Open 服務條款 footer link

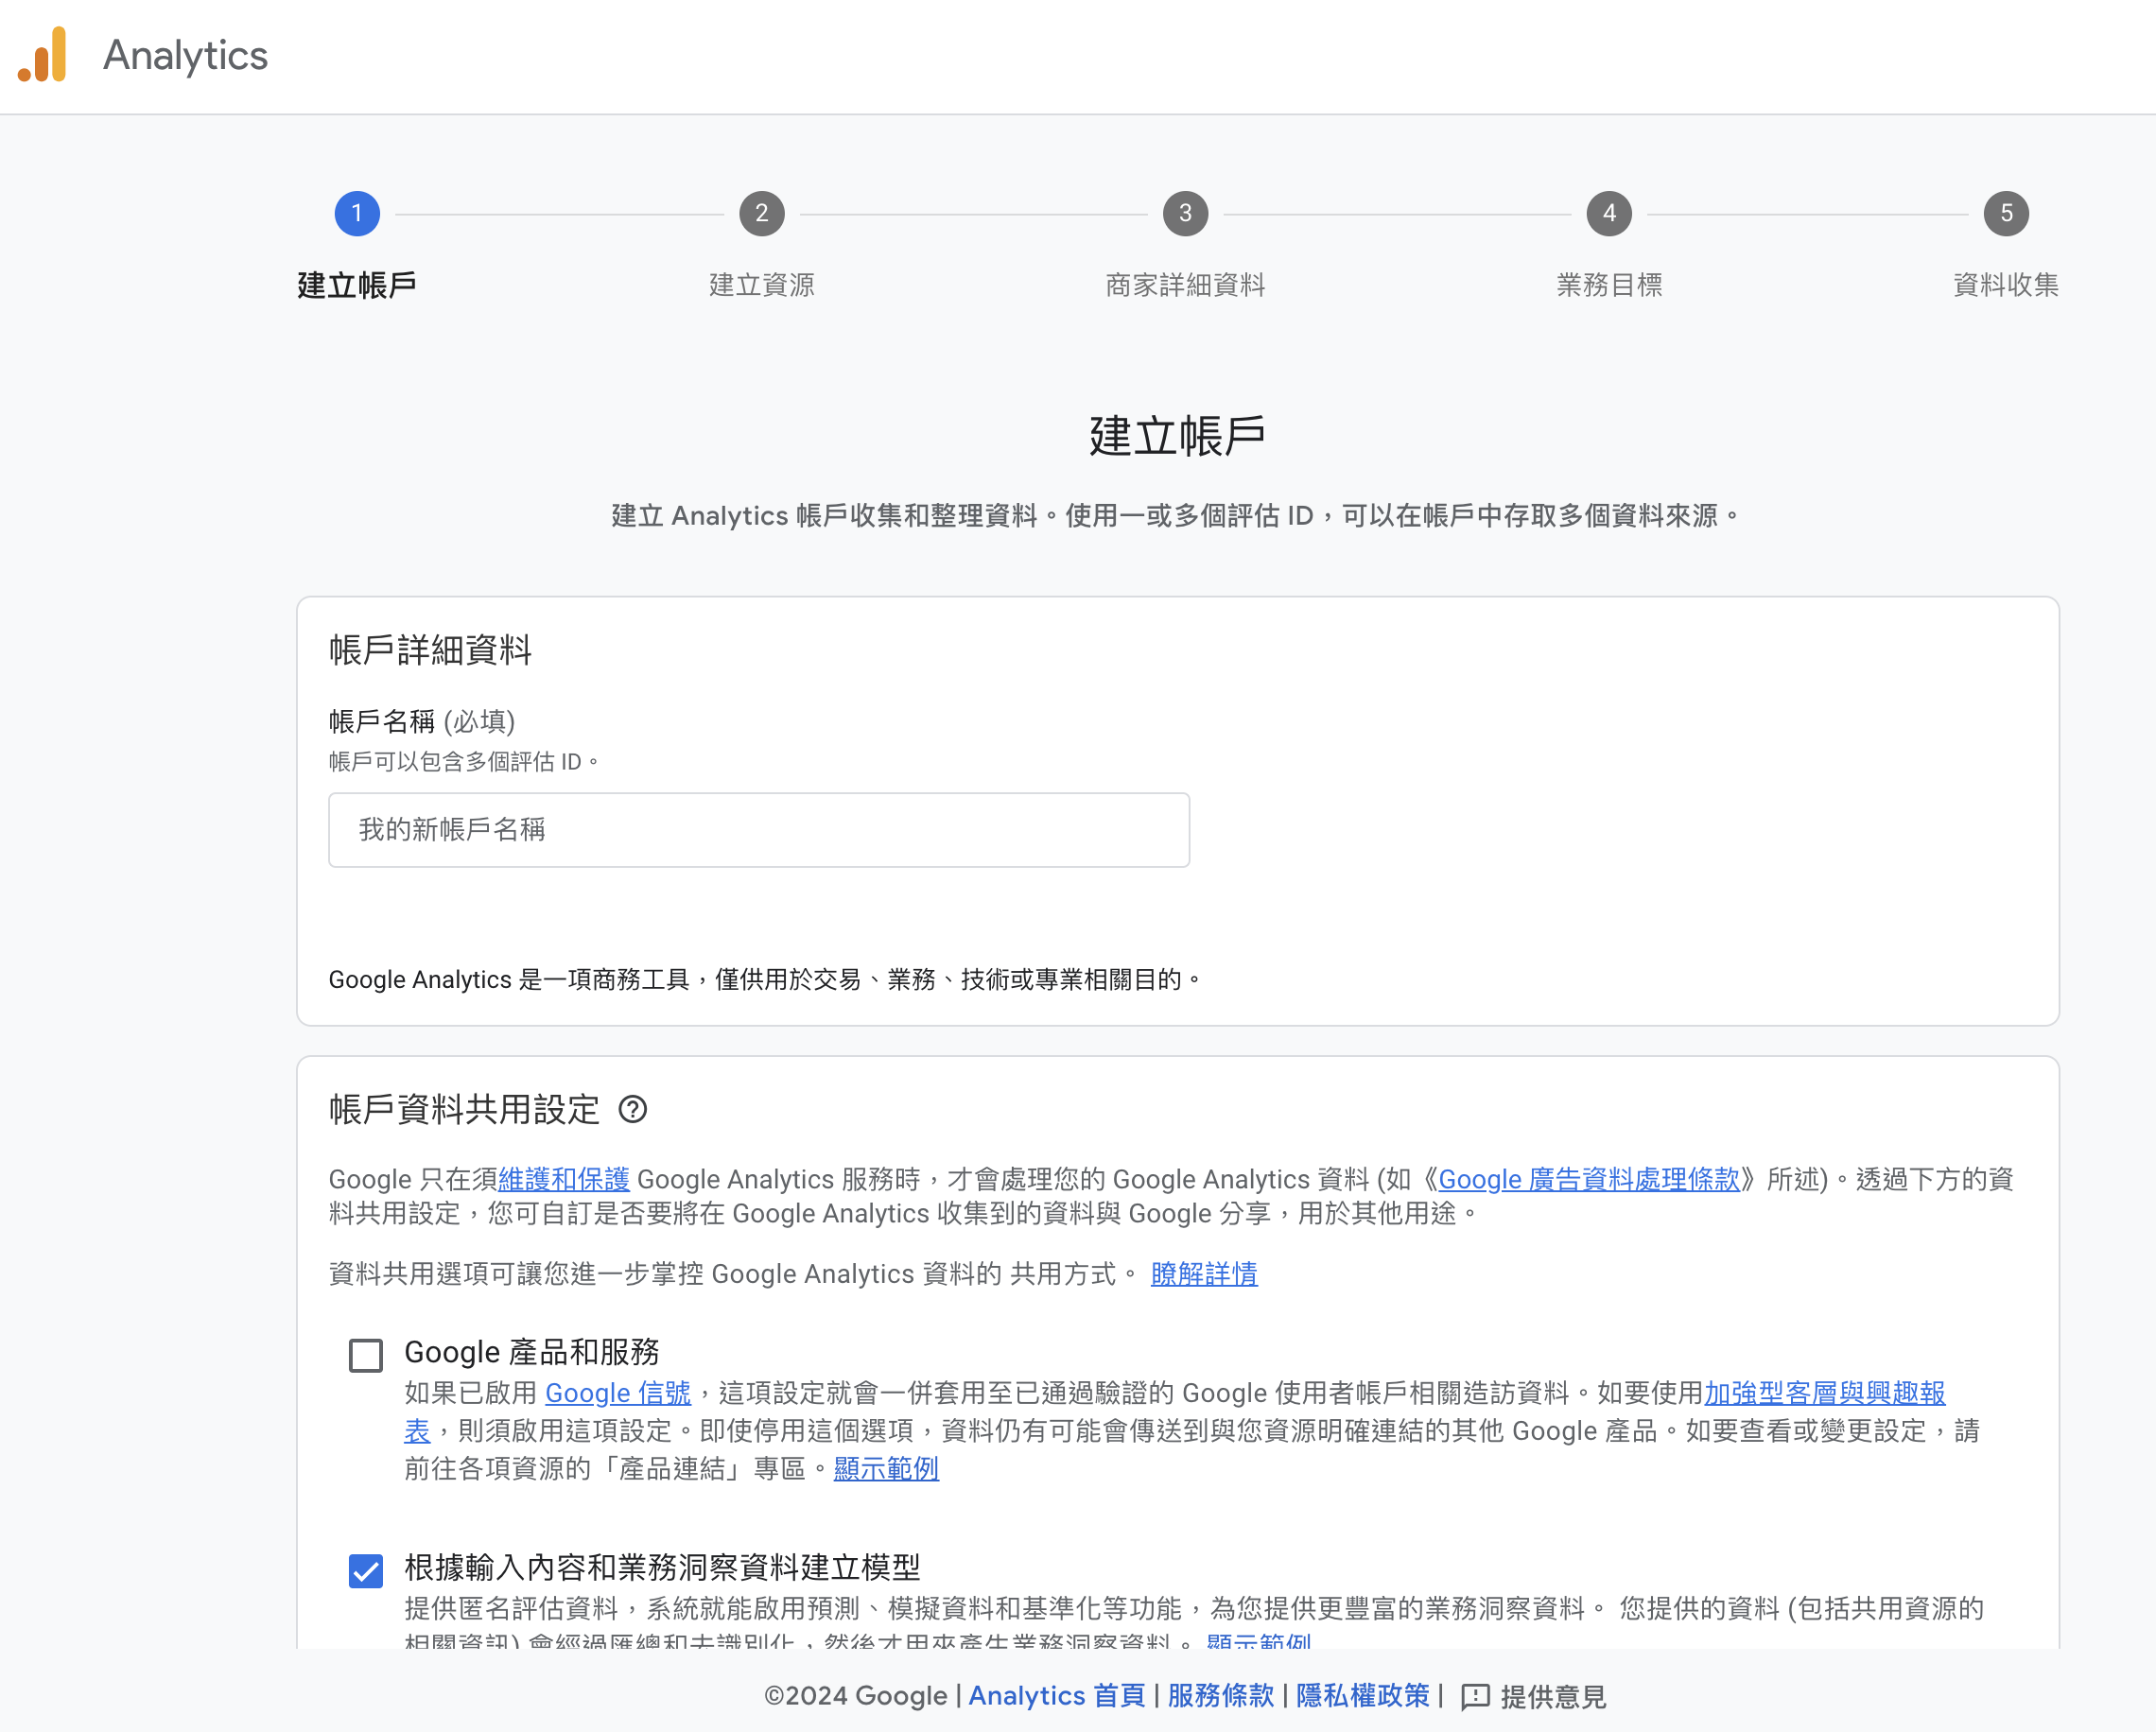1220,1696
